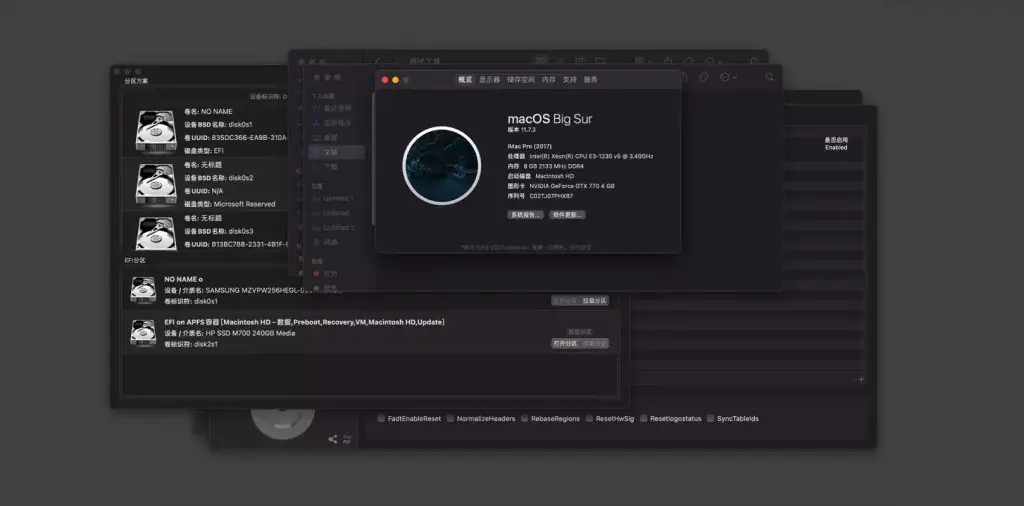Image resolution: width=1024 pixels, height=506 pixels.
Task: Click 打开分区 for the EFI on APFS row
Action: pyautogui.click(x=566, y=343)
